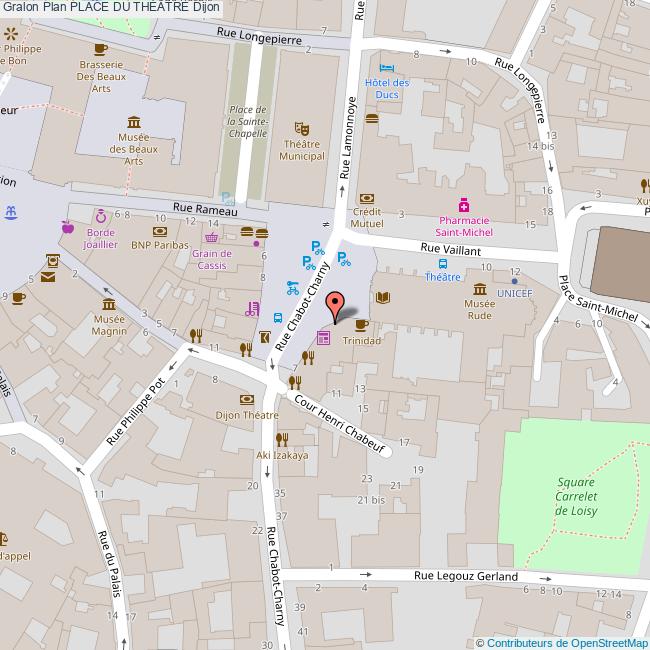Click the Borde Joaillier jewelry icon
Viewport: 650px width, 650px height.
[x=100, y=215]
